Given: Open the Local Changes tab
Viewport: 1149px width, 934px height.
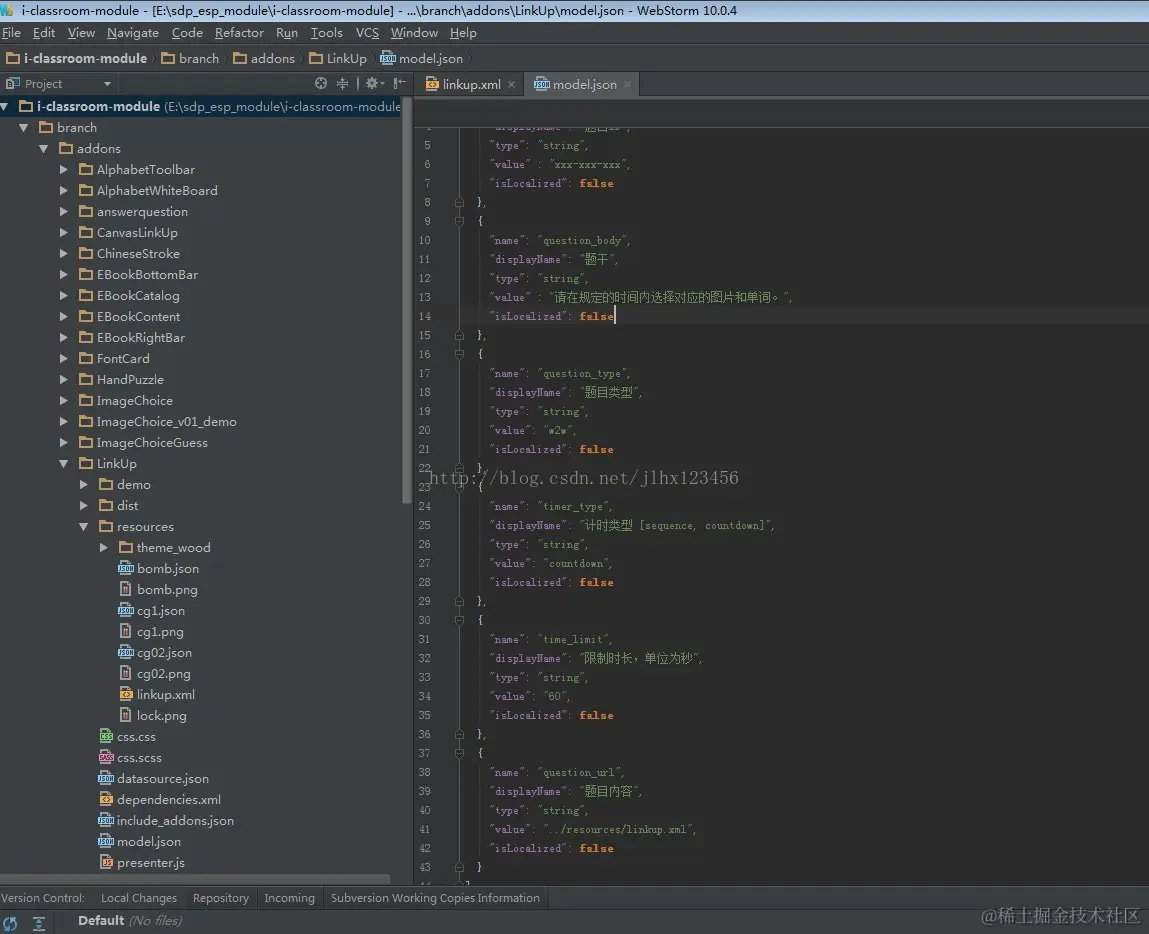Looking at the screenshot, I should (x=138, y=898).
